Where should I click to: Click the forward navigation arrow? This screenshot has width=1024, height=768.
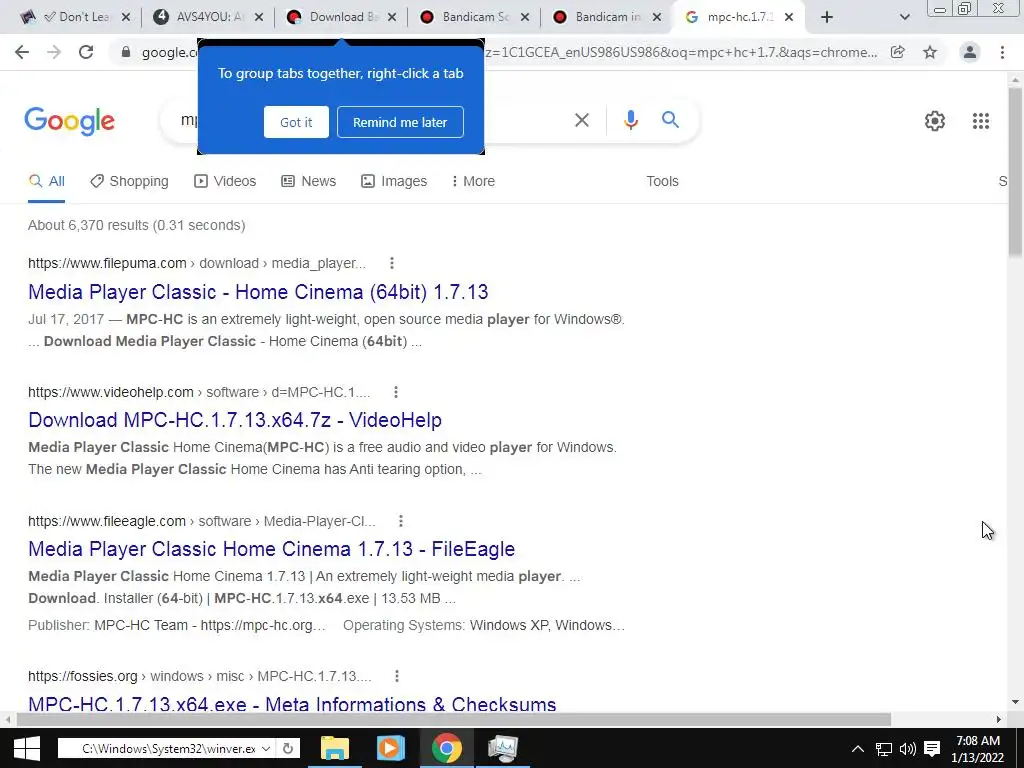tap(54, 52)
